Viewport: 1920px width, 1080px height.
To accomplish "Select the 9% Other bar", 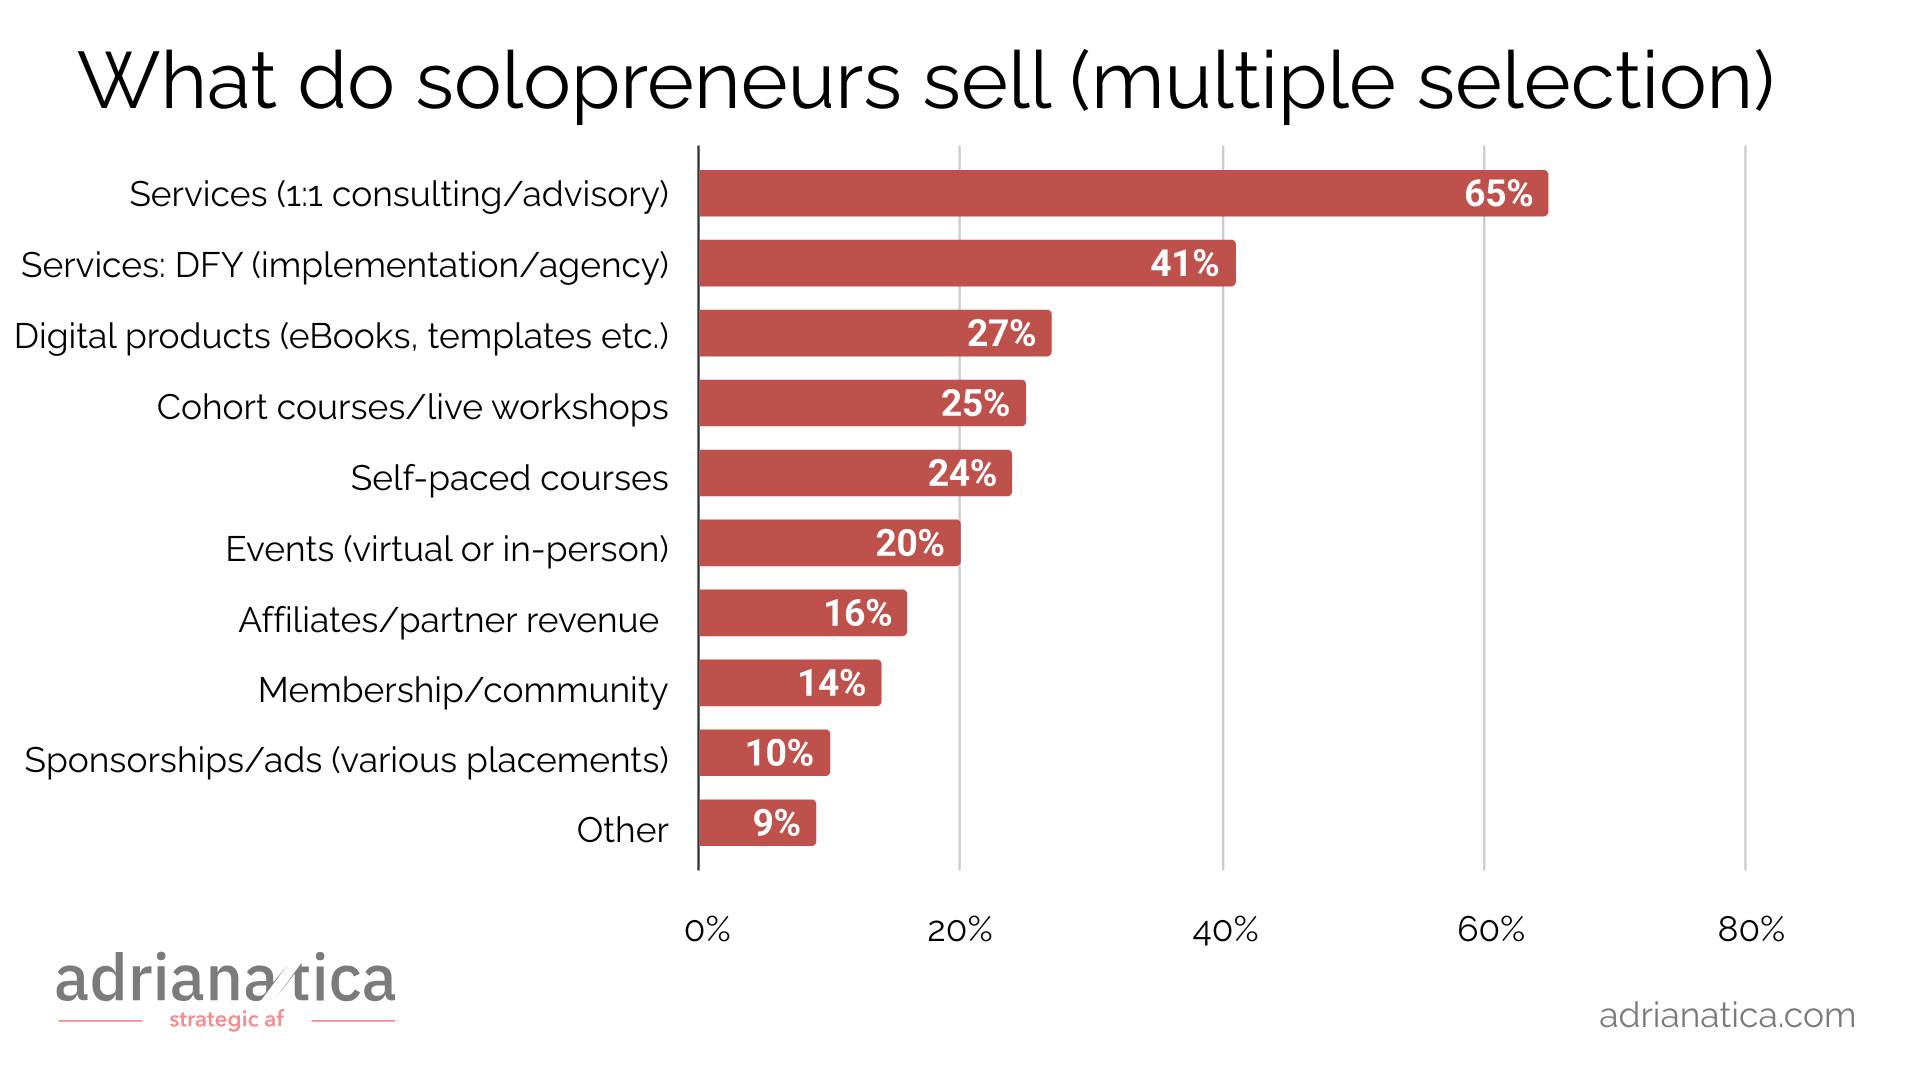I will (756, 823).
